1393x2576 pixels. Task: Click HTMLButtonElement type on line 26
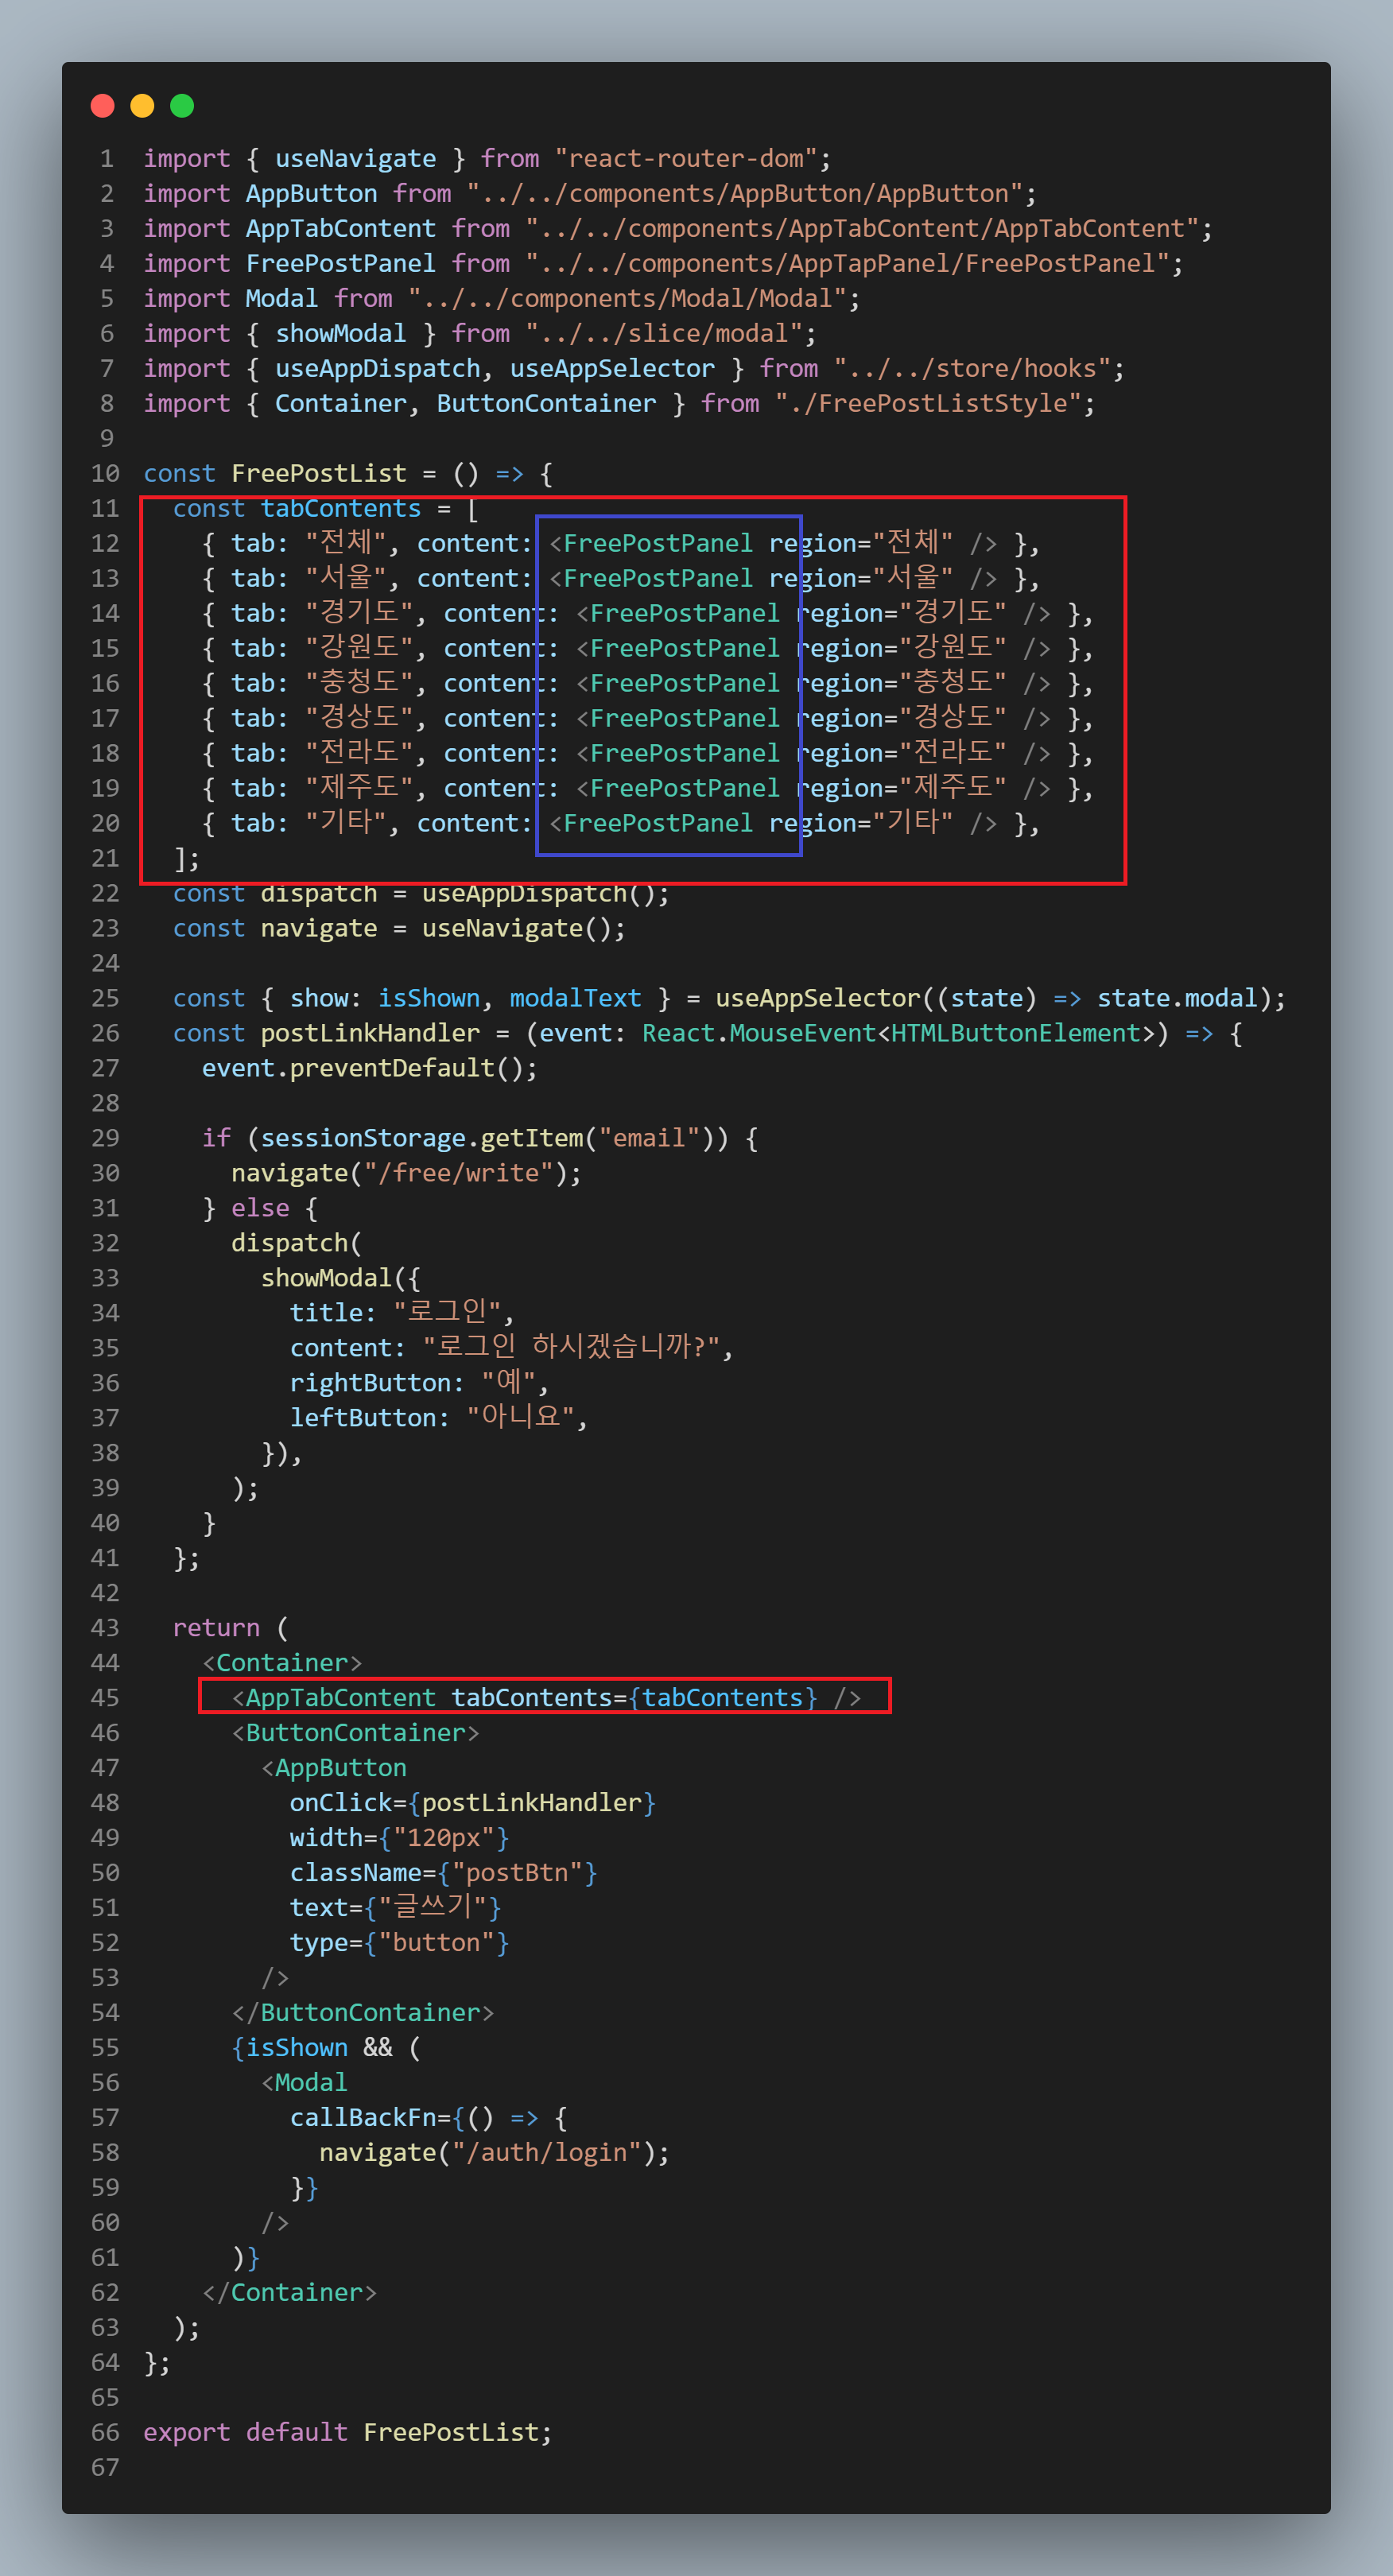[1016, 1034]
